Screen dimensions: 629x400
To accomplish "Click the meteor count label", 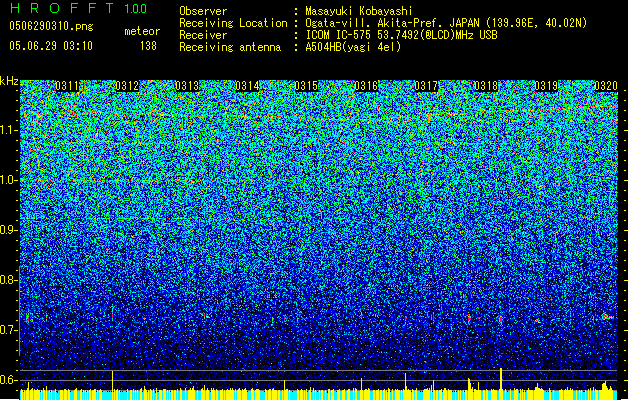I will pyautogui.click(x=142, y=31).
